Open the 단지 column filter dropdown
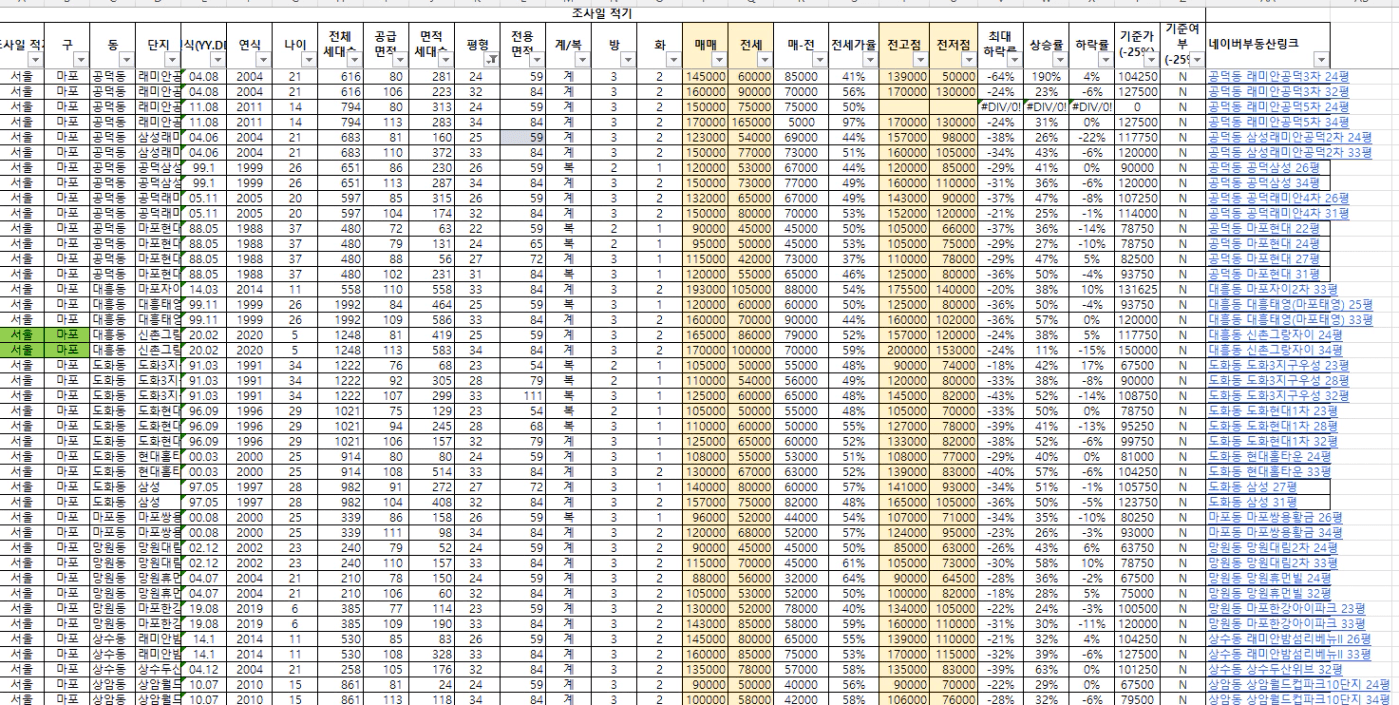 pyautogui.click(x=173, y=61)
